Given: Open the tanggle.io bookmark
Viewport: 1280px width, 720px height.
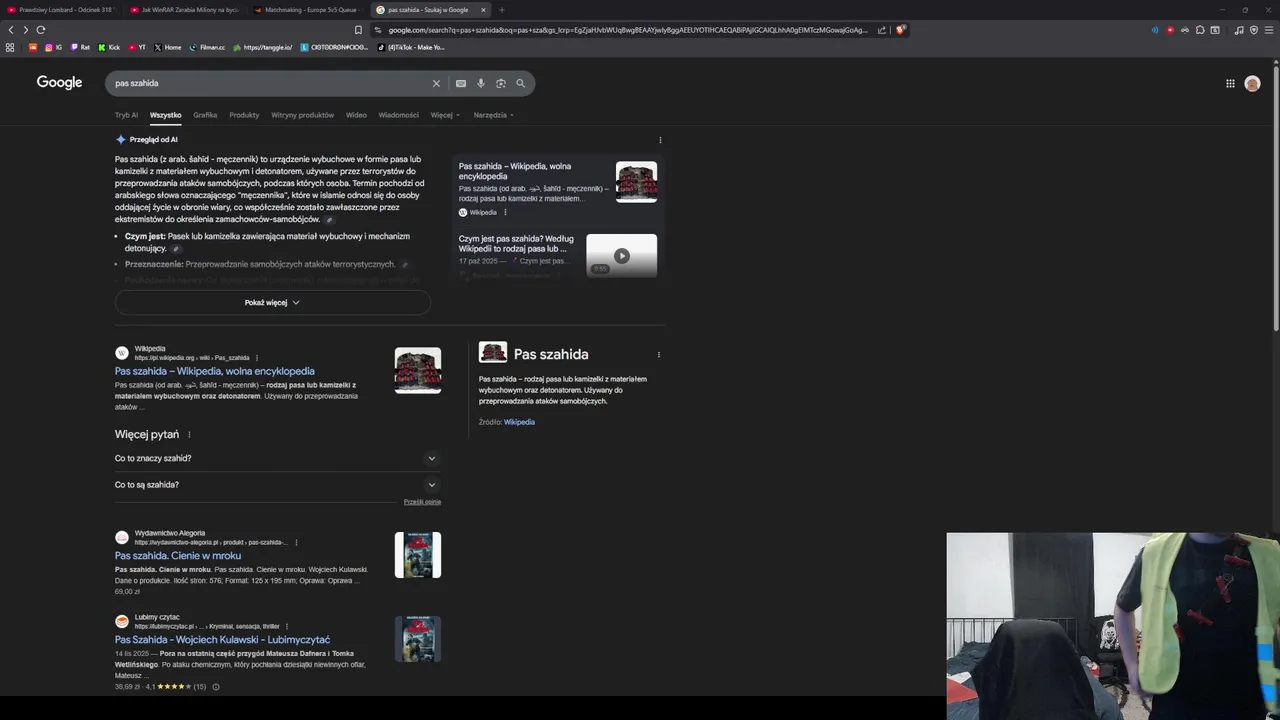Looking at the screenshot, I should tap(263, 47).
